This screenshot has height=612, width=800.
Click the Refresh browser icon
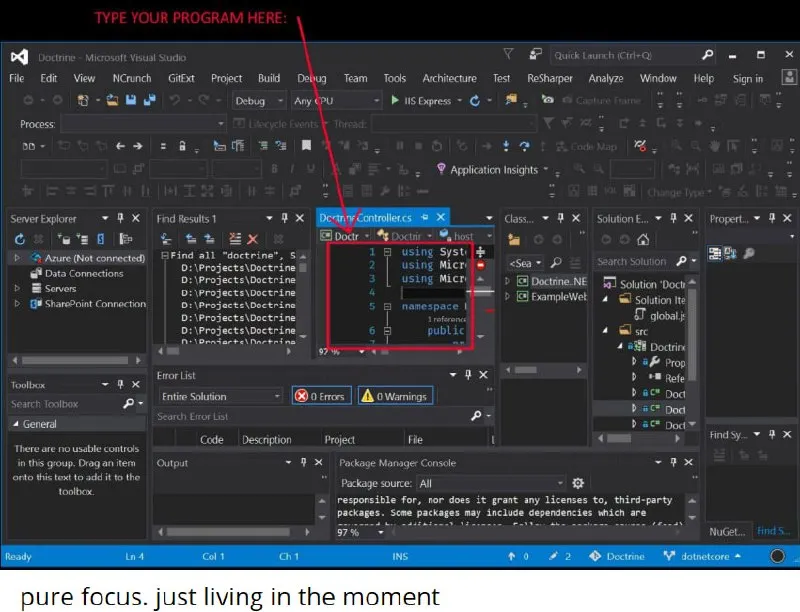coord(475,100)
